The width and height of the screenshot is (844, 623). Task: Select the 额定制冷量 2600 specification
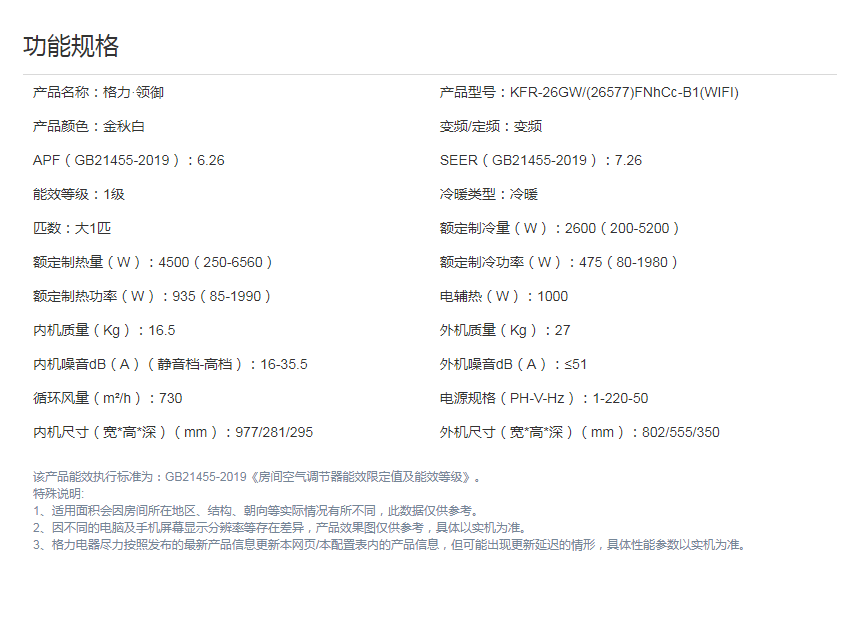pos(559,228)
